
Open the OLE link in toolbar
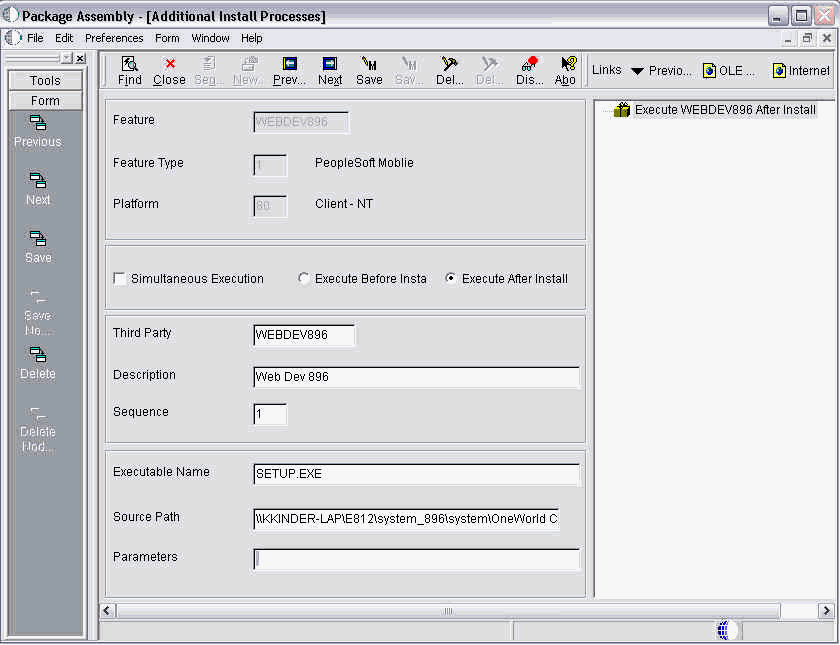click(728, 71)
